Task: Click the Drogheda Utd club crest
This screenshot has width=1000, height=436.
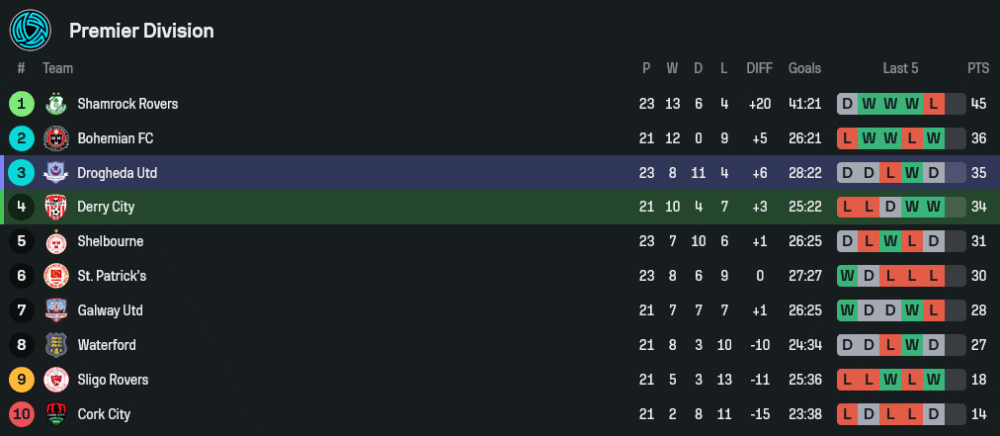Action: click(x=55, y=173)
